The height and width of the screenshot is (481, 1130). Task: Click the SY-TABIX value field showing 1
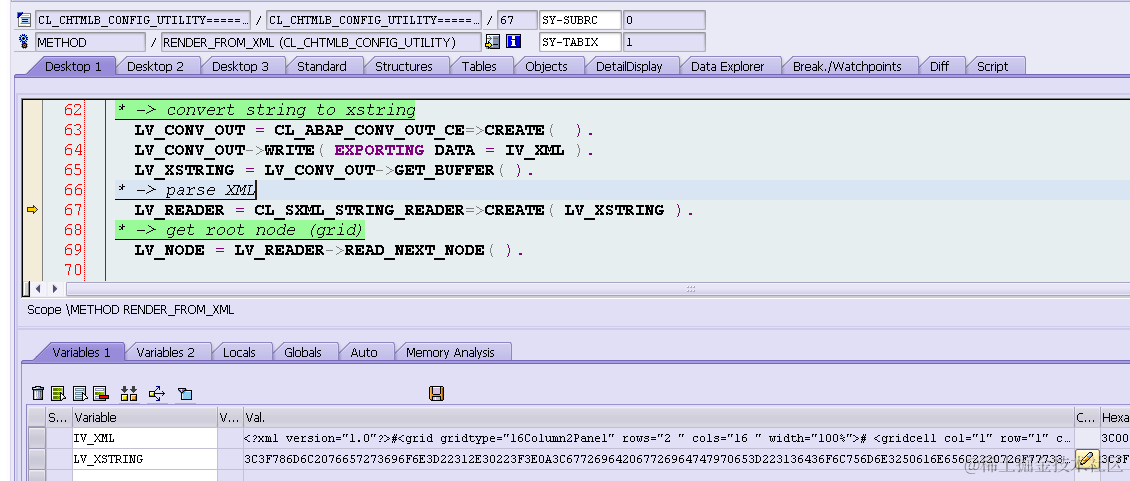[x=664, y=42]
